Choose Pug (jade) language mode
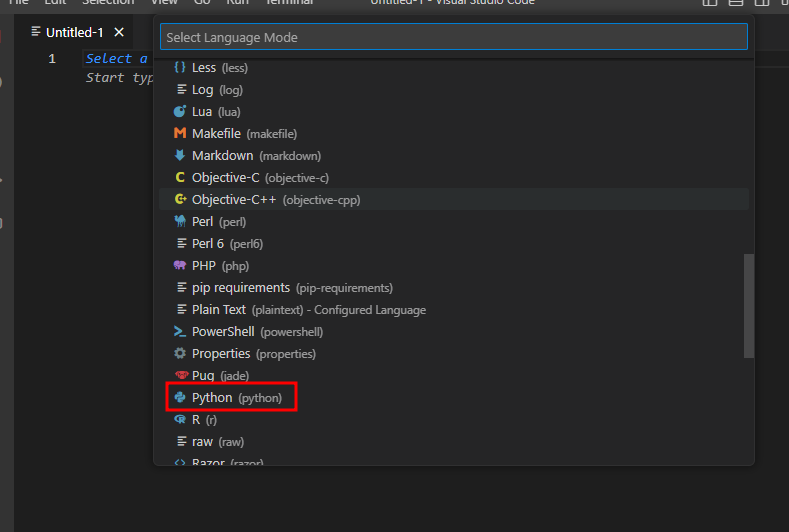Image resolution: width=789 pixels, height=532 pixels. [454, 375]
